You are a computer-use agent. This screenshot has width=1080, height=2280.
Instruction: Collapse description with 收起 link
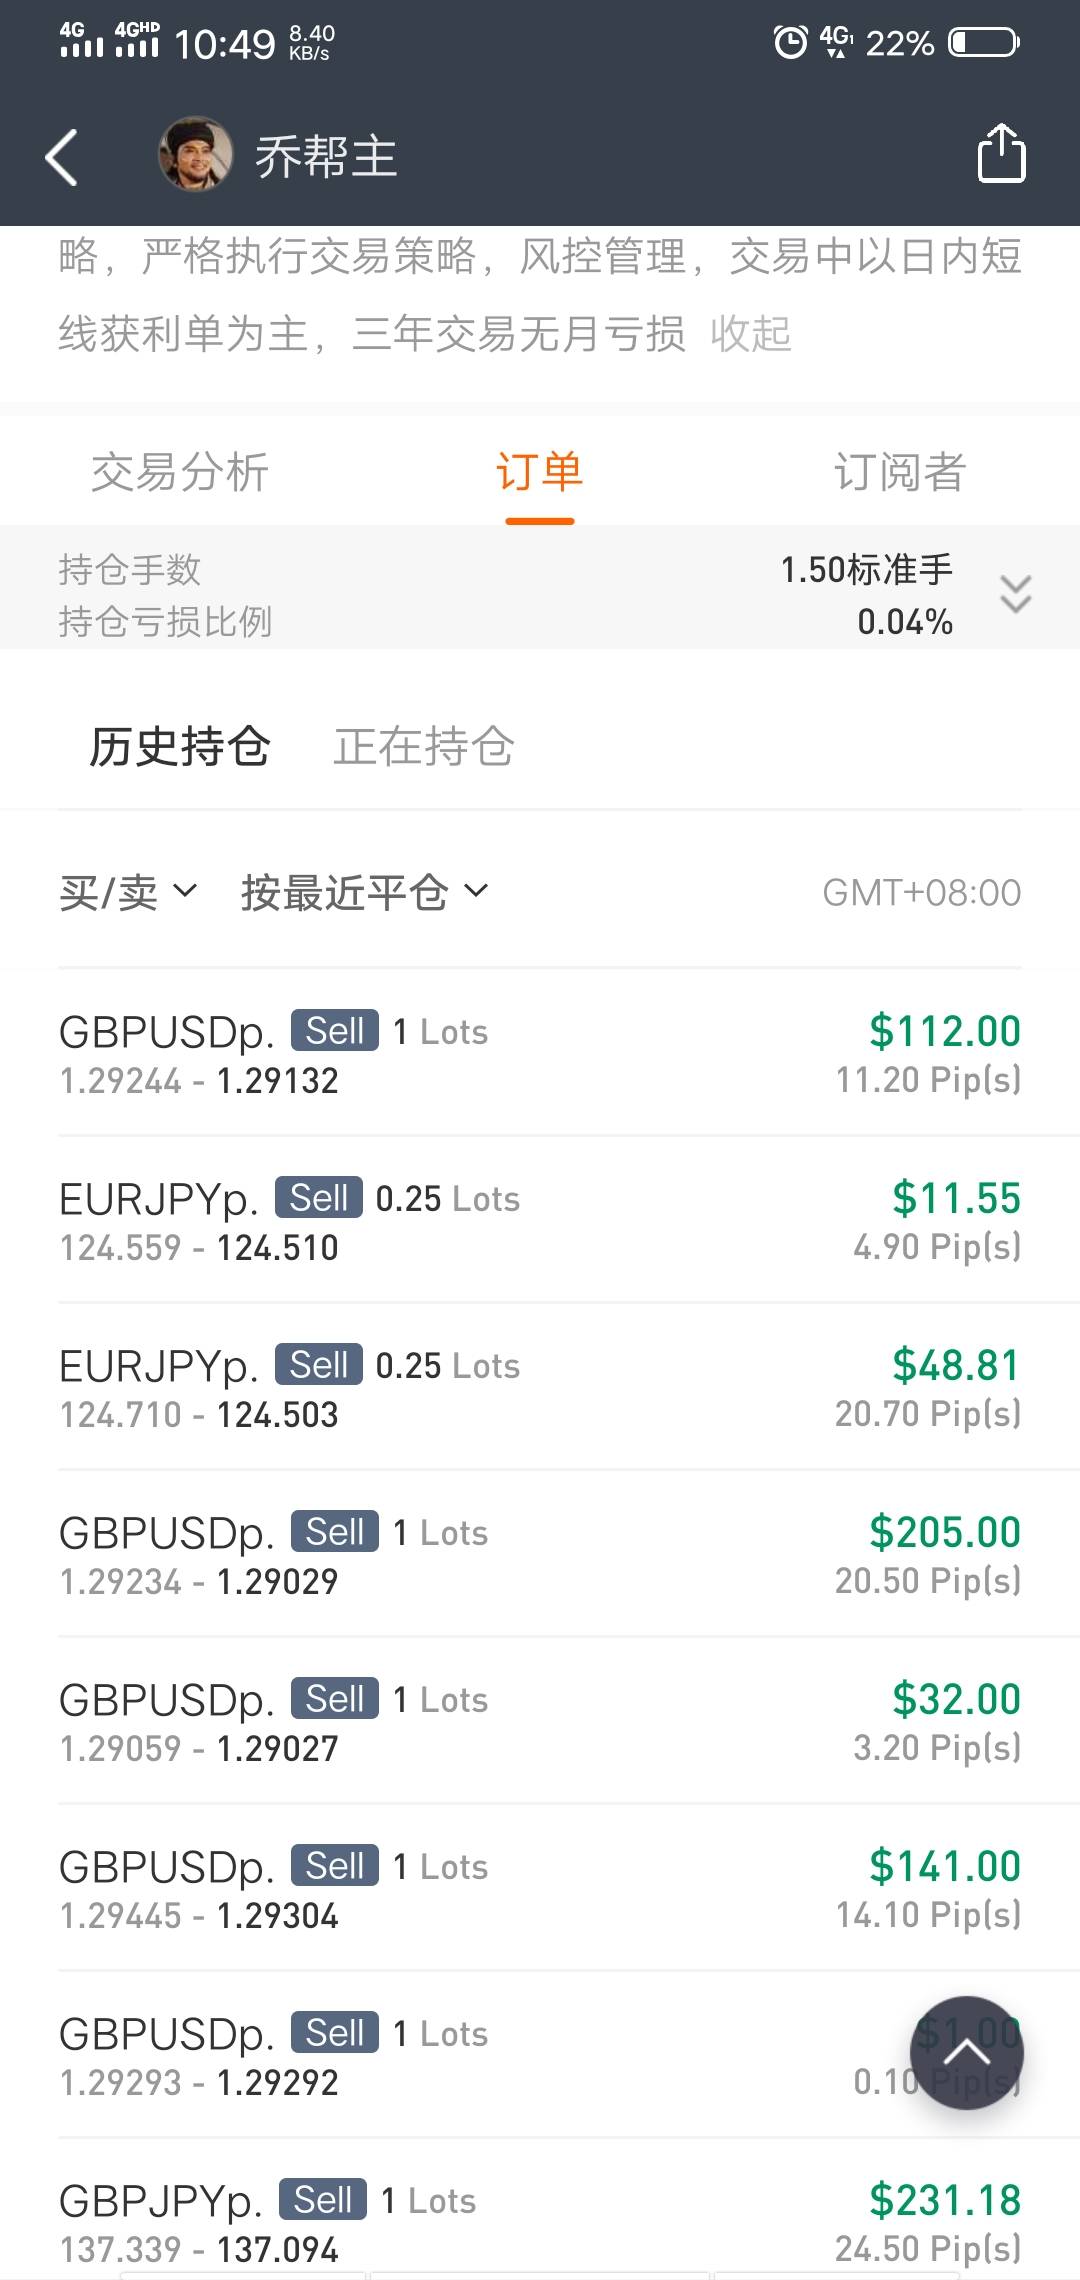click(x=751, y=334)
